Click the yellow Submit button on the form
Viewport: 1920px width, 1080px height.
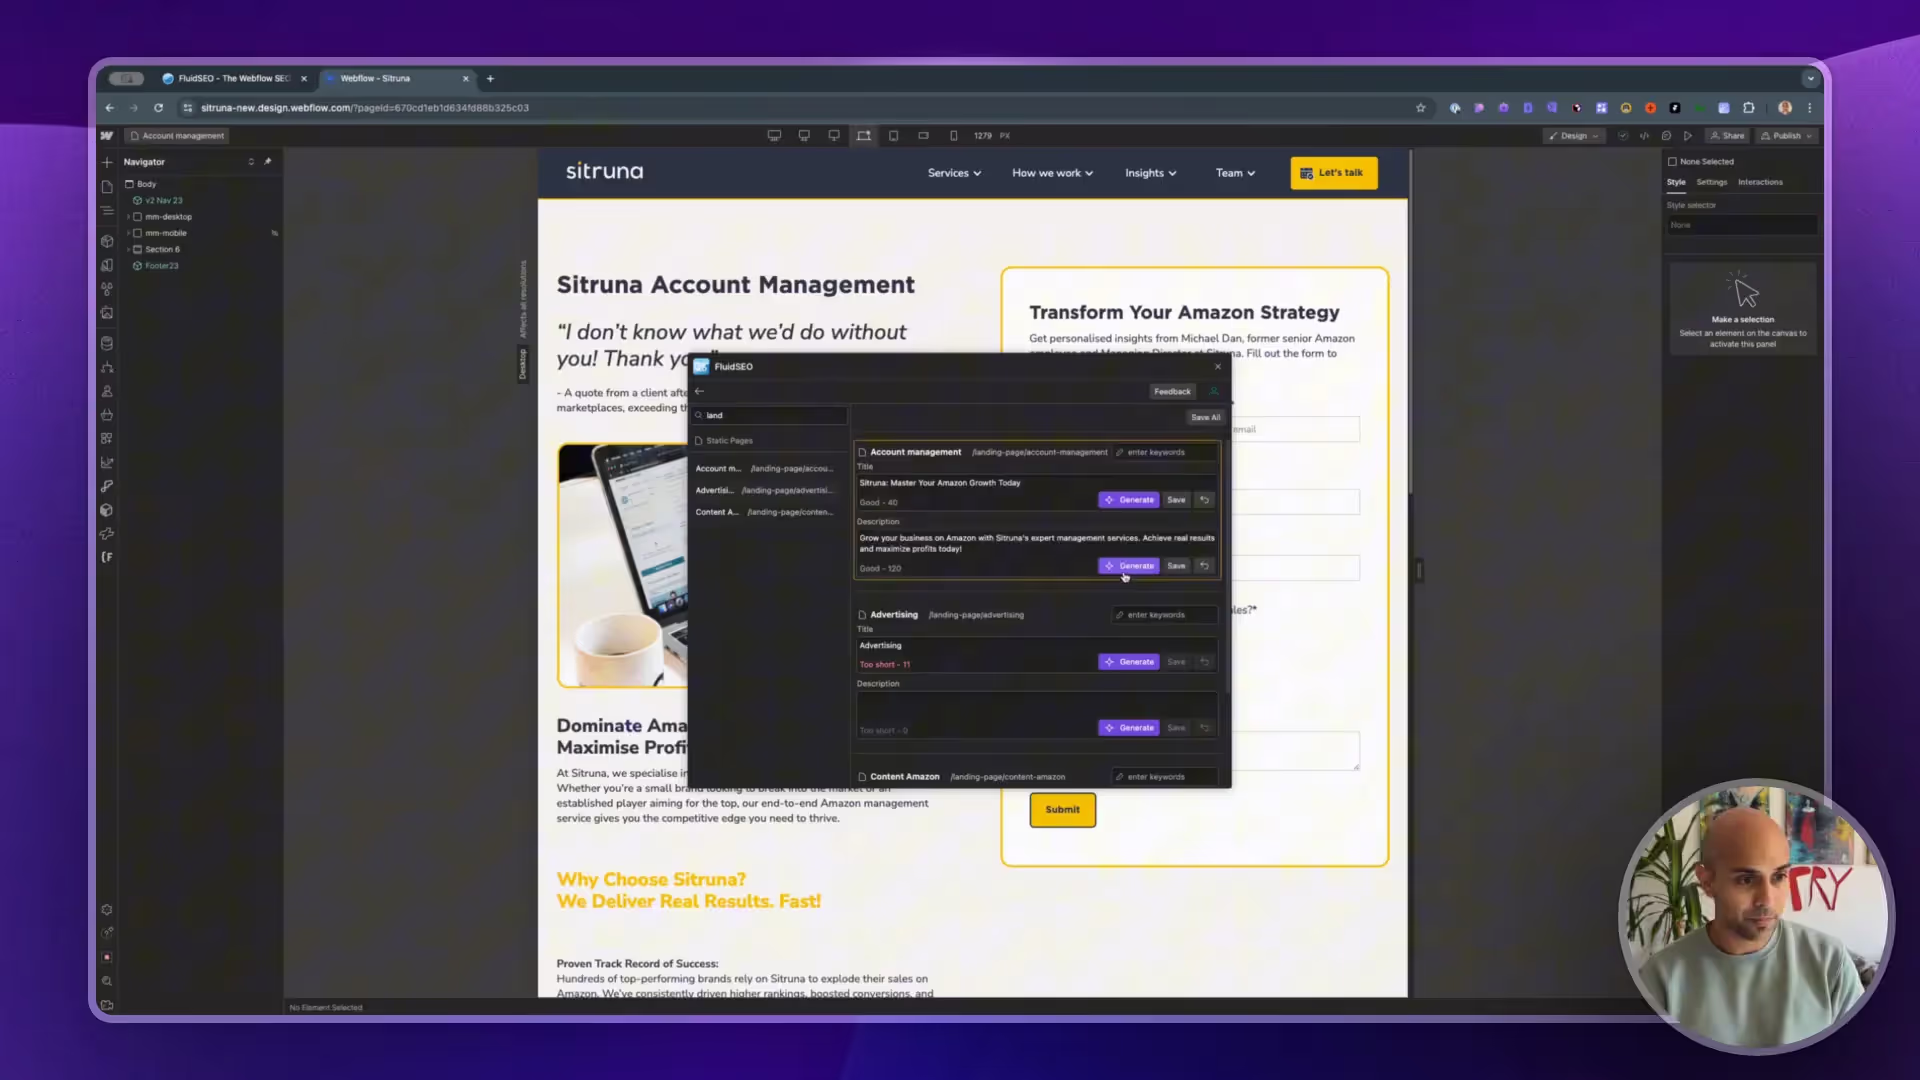tap(1063, 810)
